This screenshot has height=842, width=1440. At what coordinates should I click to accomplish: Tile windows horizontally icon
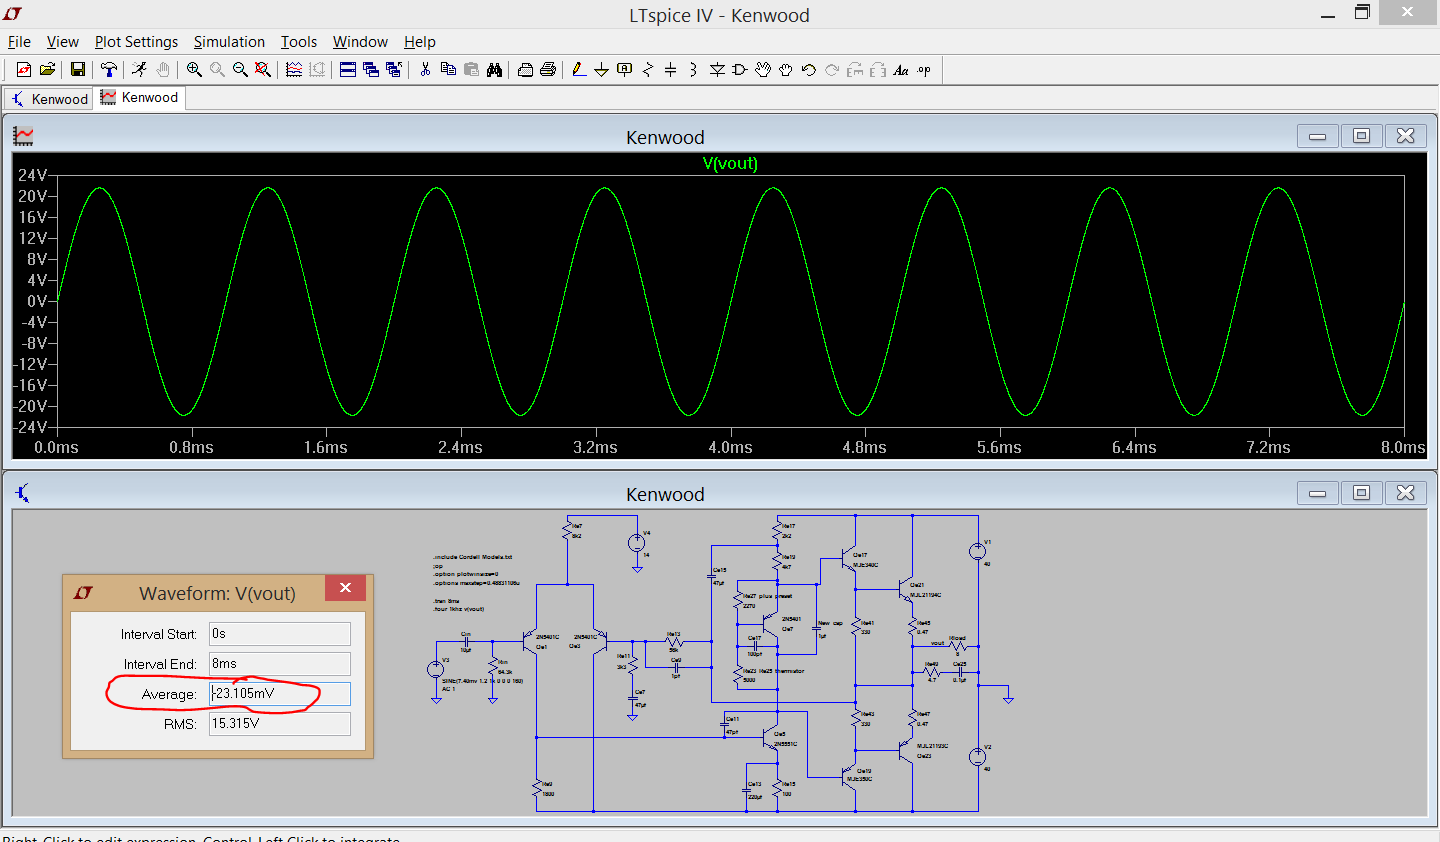[x=348, y=69]
